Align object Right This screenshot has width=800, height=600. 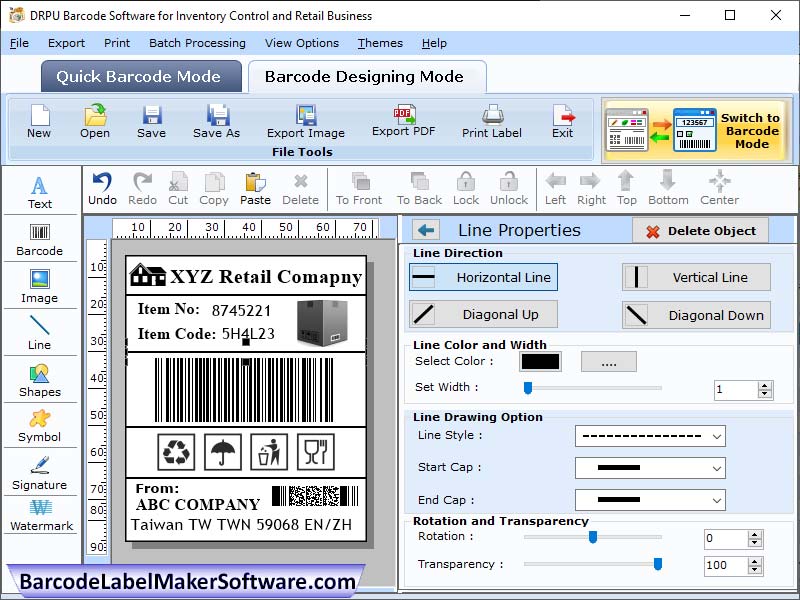click(591, 189)
